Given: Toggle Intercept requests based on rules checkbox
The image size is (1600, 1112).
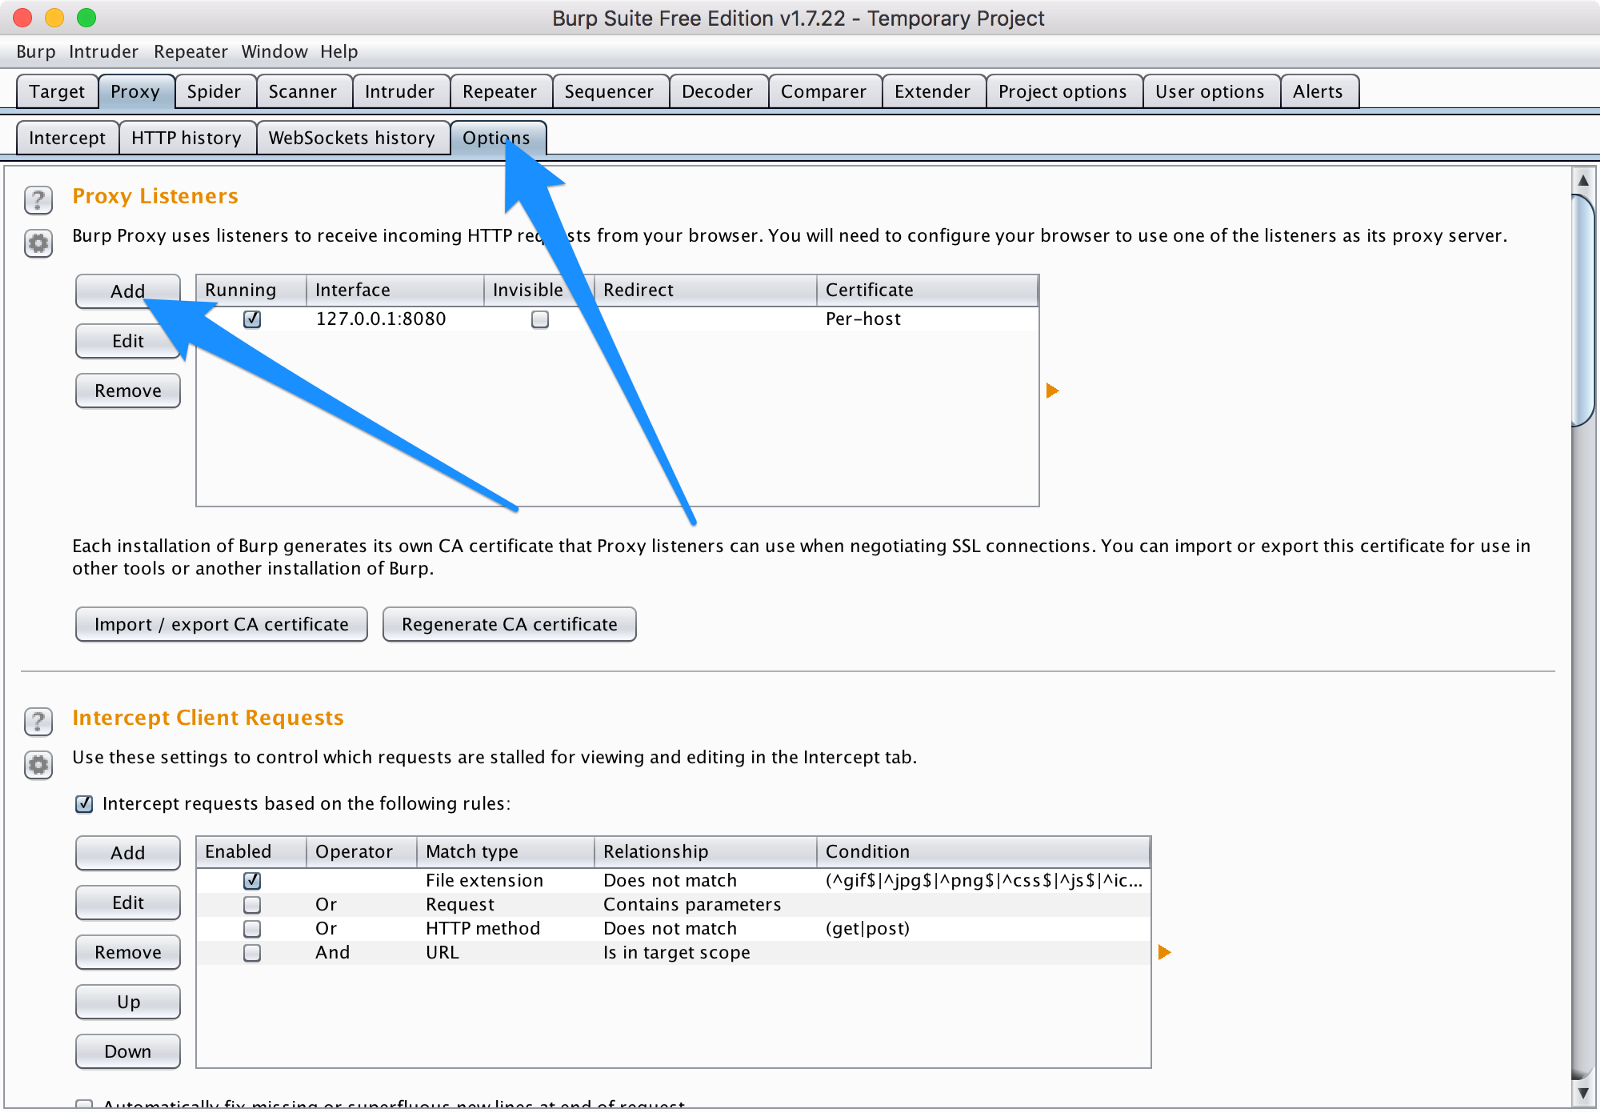Looking at the screenshot, I should pos(84,804).
